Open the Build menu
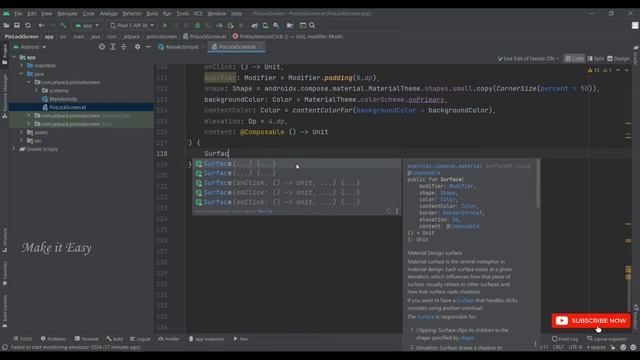 click(x=152, y=13)
